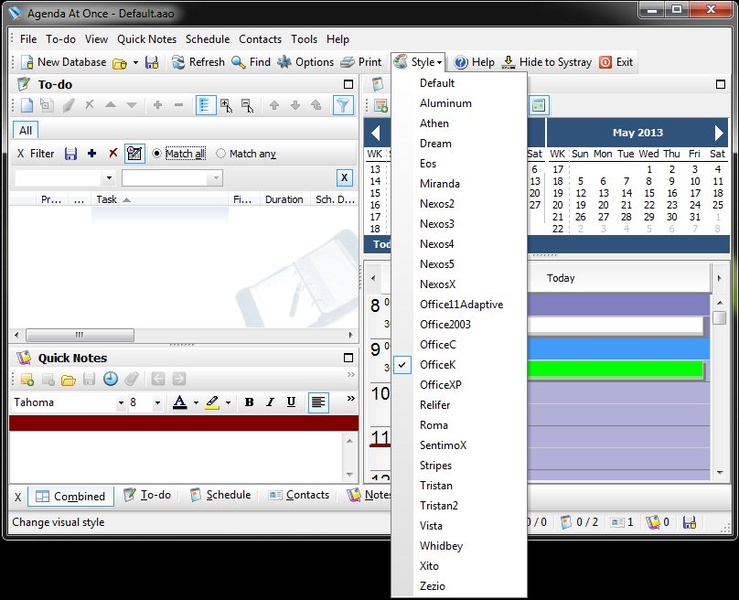This screenshot has width=739, height=600.
Task: Switch to the Contacts bottom tab
Action: 299,495
